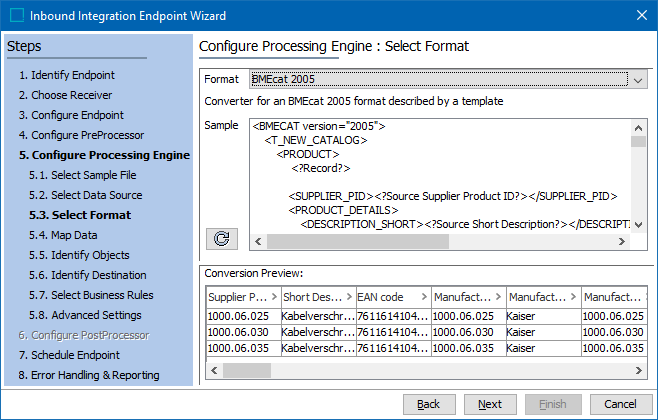Go to 8 Error Handling & Reporting
Image resolution: width=658 pixels, height=420 pixels.
click(x=88, y=375)
